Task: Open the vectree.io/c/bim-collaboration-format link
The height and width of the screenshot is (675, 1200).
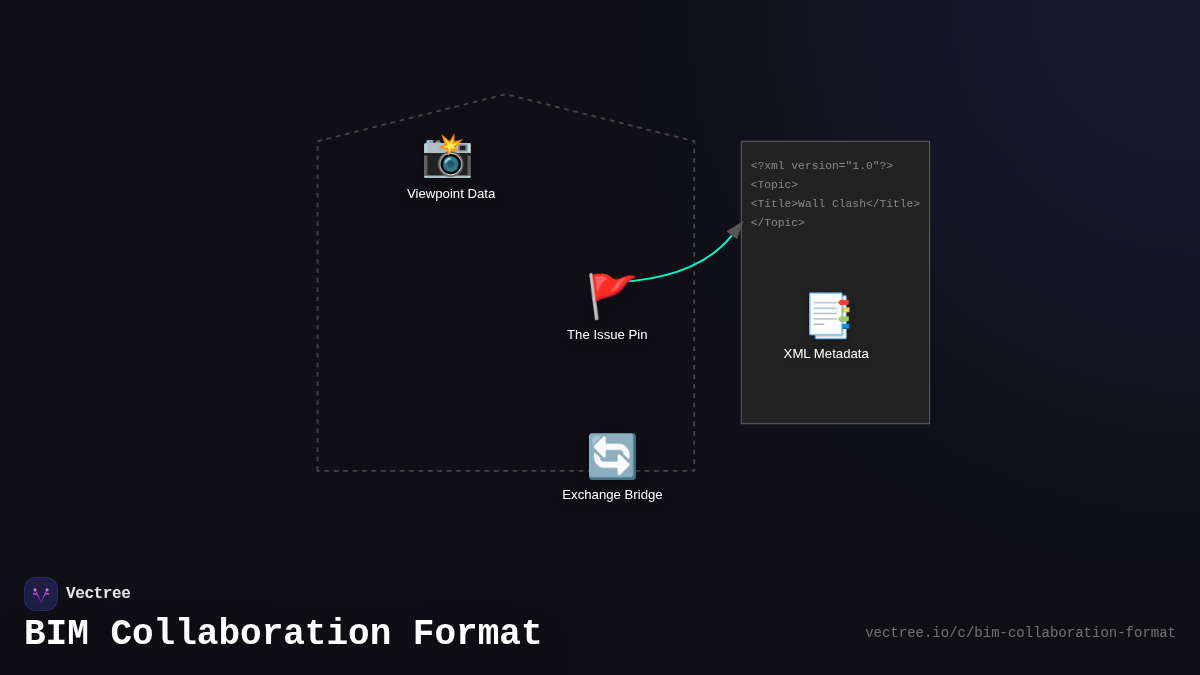Action: pos(1020,632)
